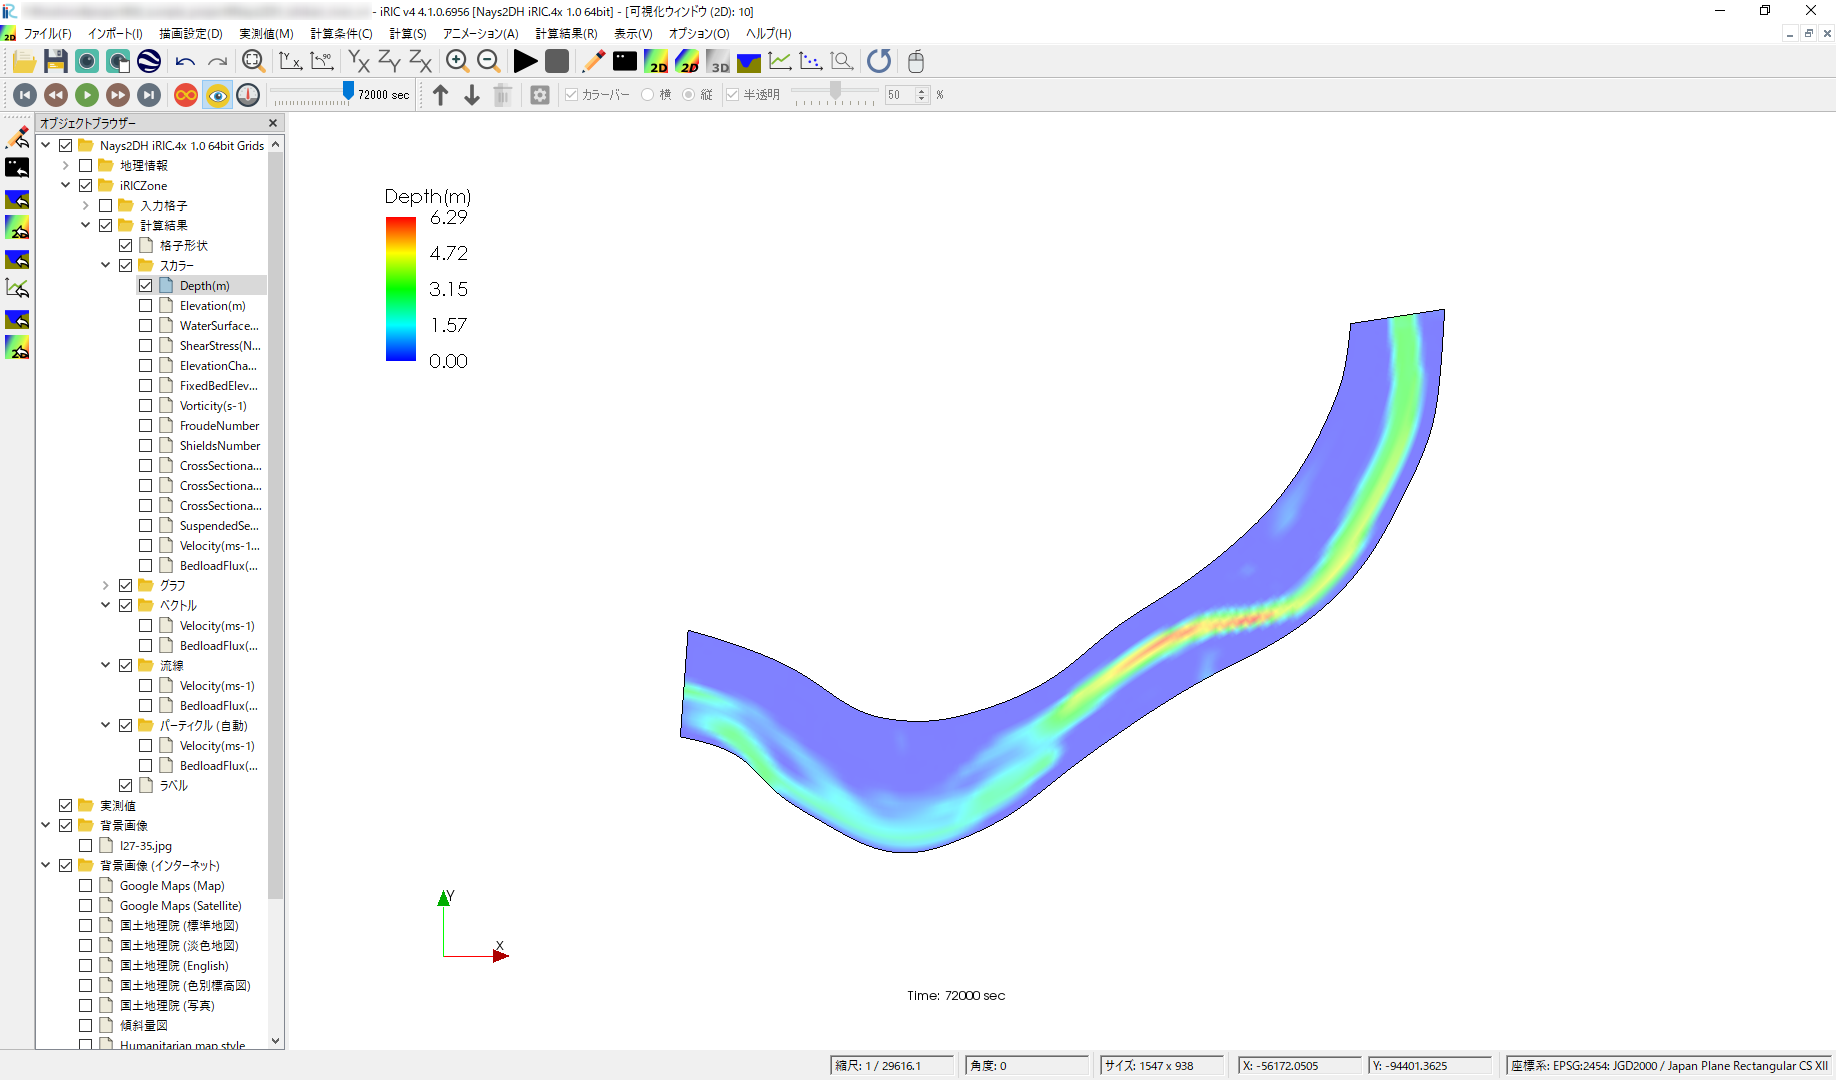Enable Google Maps (Satellite) background checkbox
The width and height of the screenshot is (1836, 1080).
(x=86, y=906)
